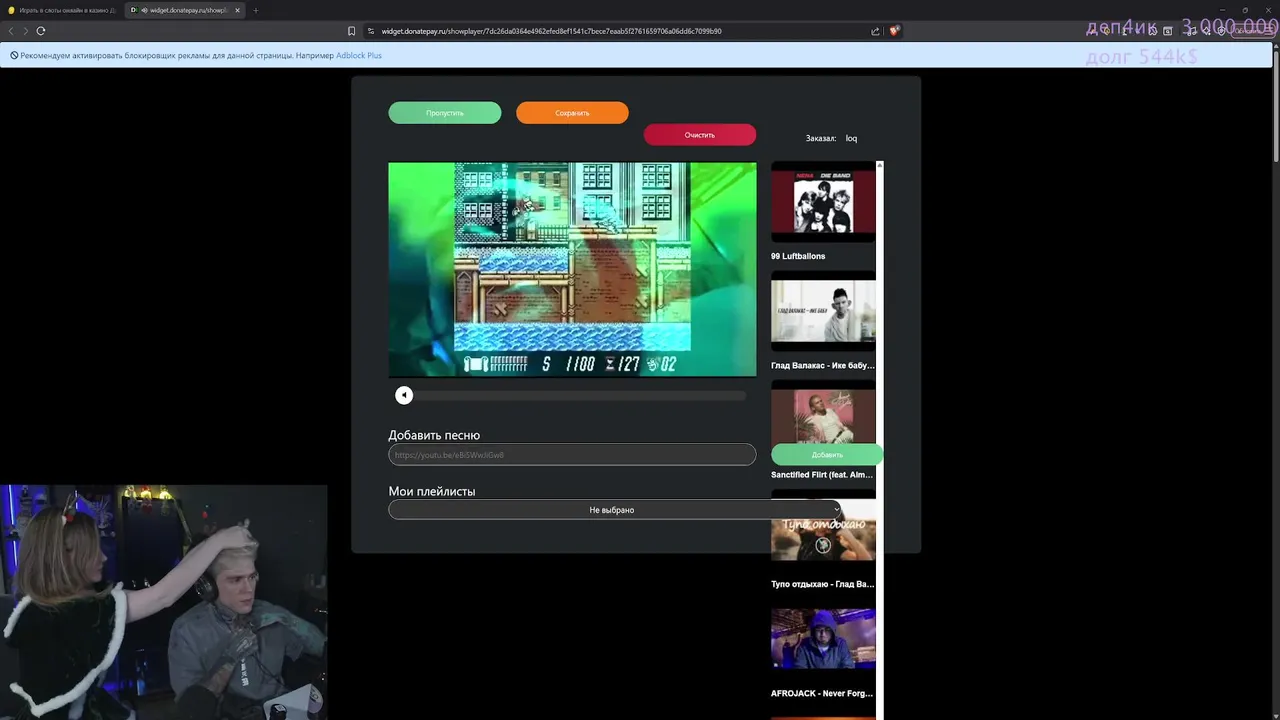Switch to the casino slots tab

click(62, 10)
